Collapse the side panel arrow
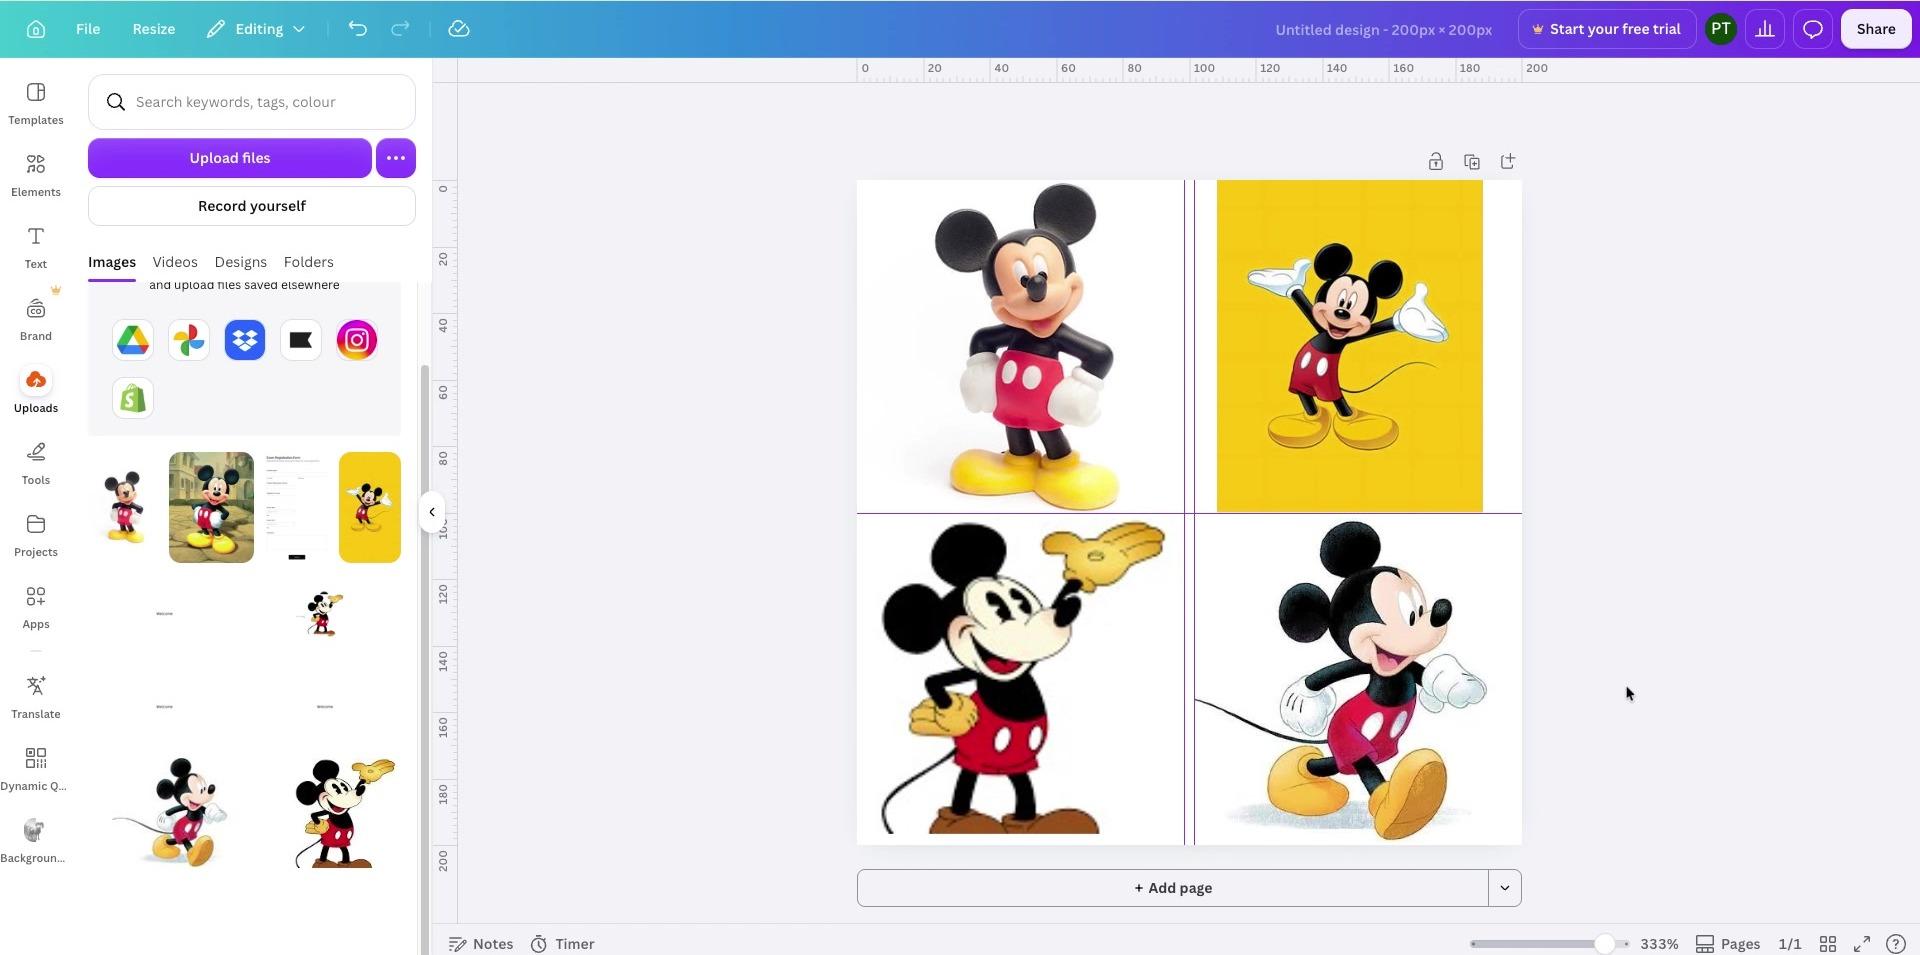 [x=432, y=512]
